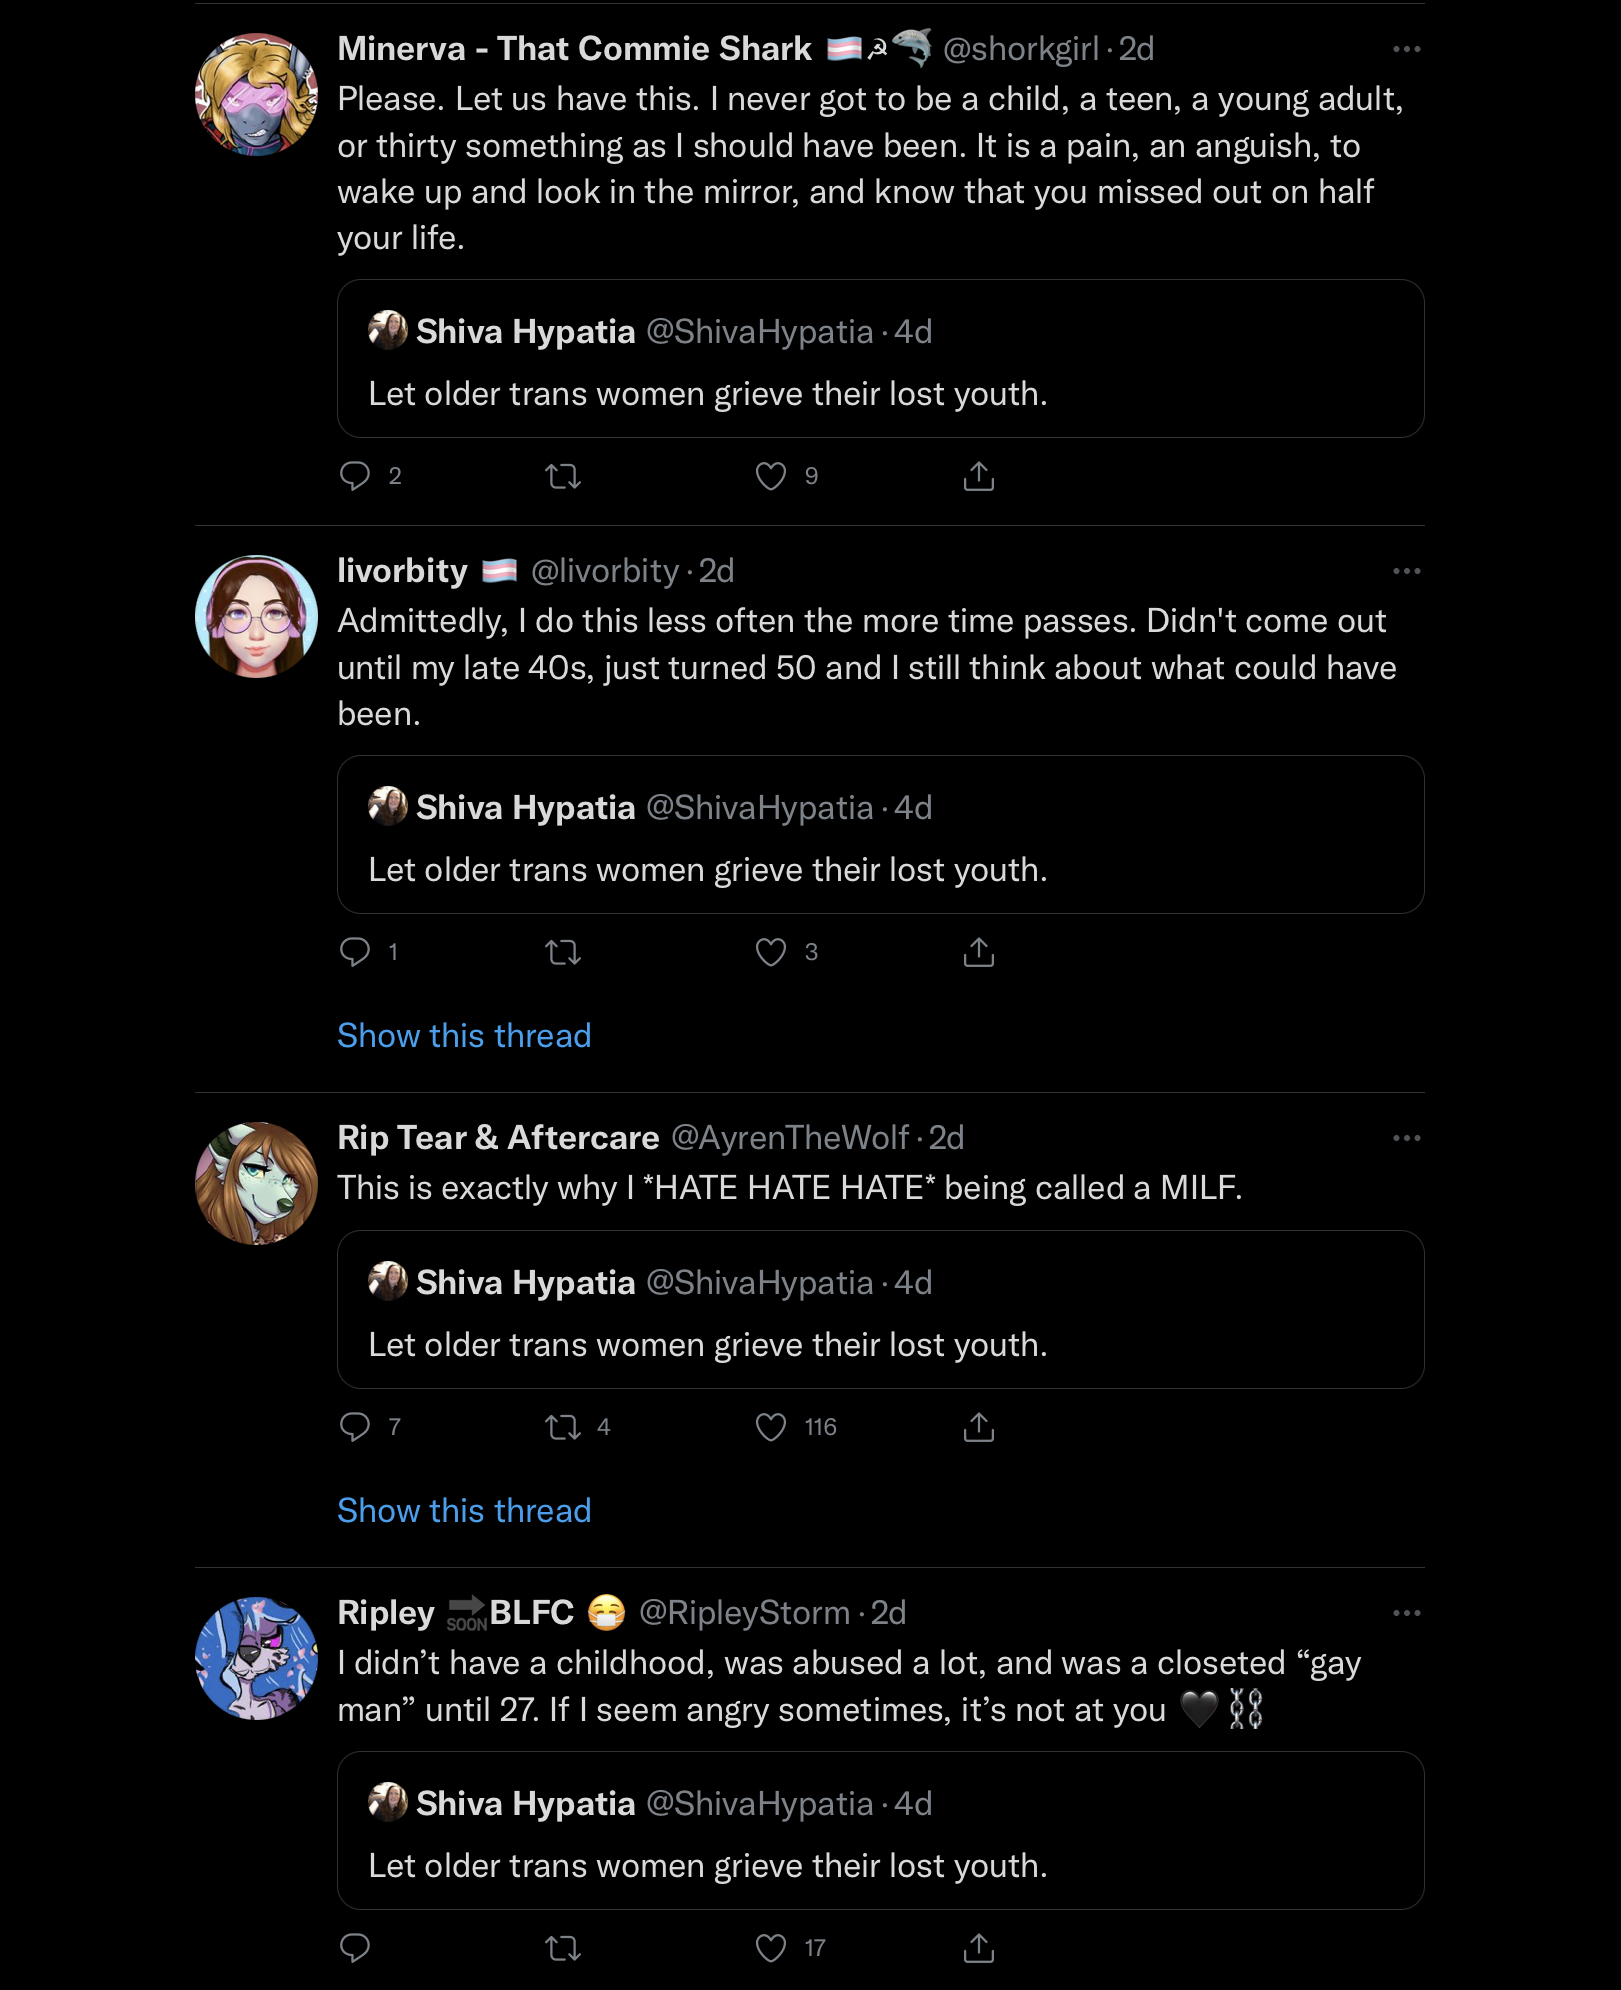The width and height of the screenshot is (1621, 1990).
Task: Open more options on livorbity's tweet
Action: point(1406,571)
